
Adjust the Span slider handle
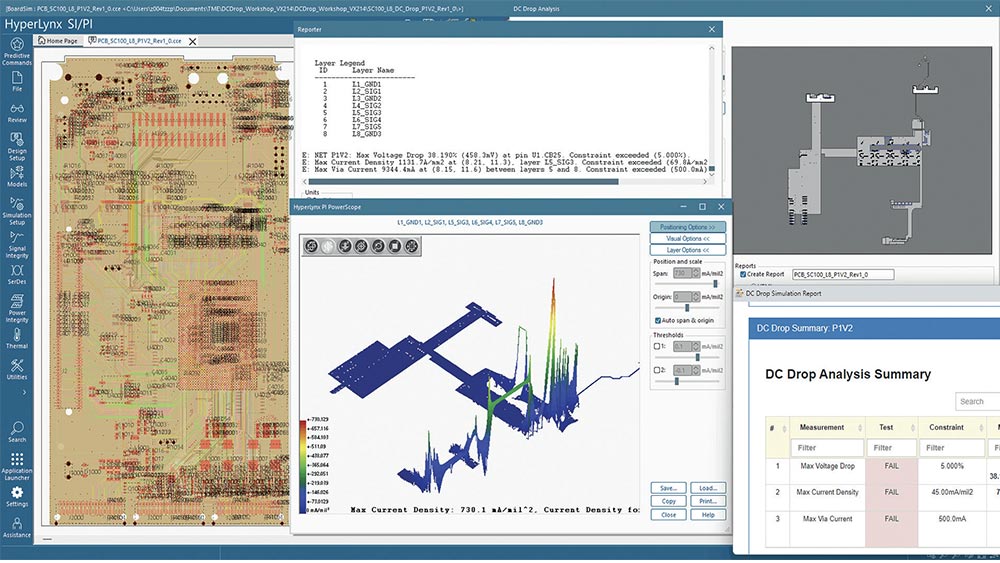[715, 284]
